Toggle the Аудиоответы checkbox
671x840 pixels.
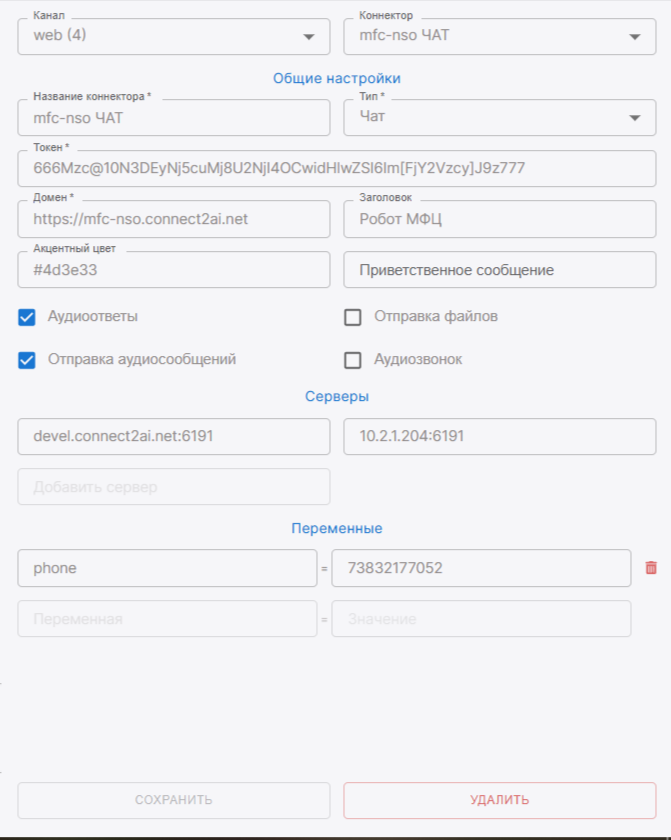[x=27, y=317]
